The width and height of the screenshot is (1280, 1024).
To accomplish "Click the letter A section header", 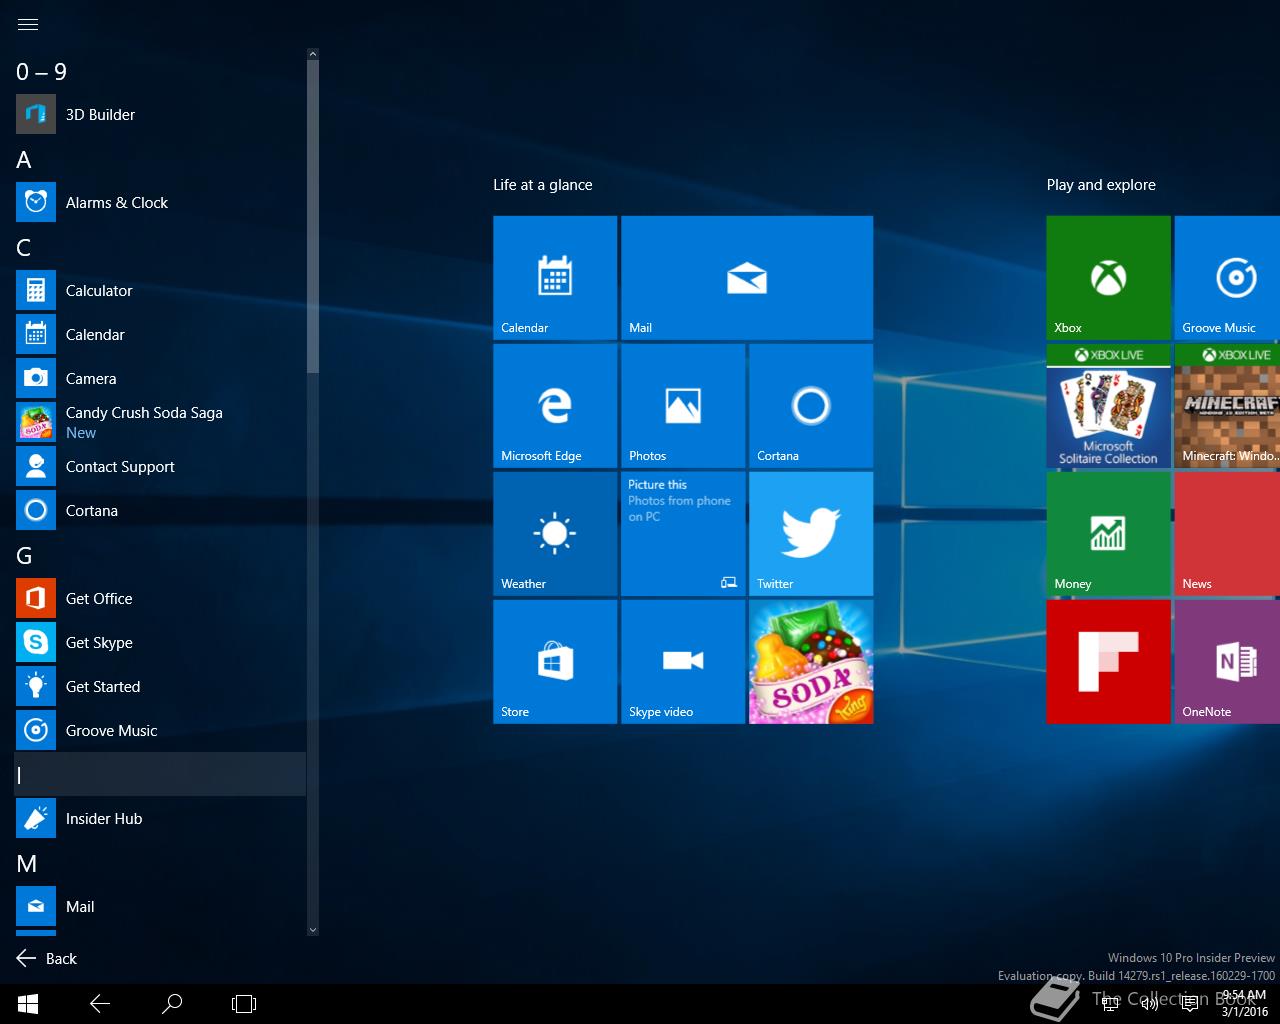I will pos(24,159).
